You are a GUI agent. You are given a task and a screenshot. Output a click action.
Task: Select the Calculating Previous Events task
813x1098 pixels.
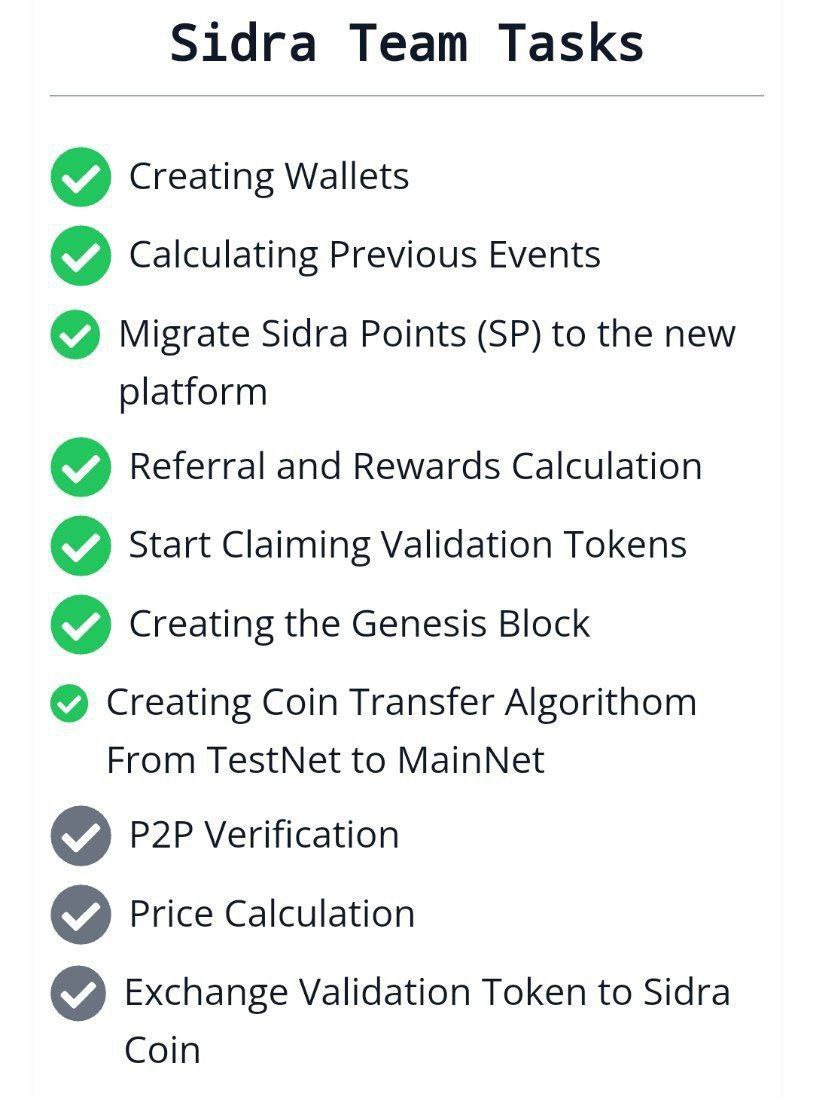click(365, 255)
